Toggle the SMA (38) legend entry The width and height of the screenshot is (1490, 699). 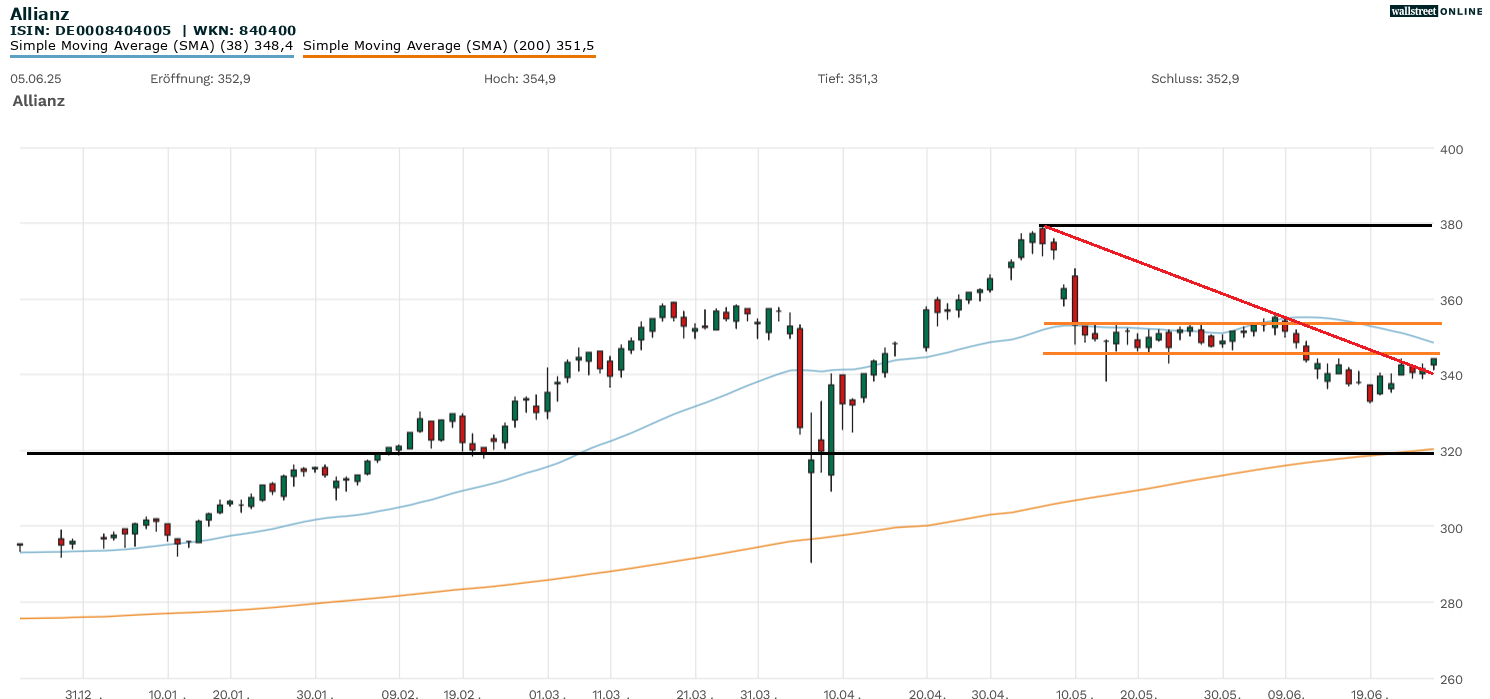click(x=151, y=46)
